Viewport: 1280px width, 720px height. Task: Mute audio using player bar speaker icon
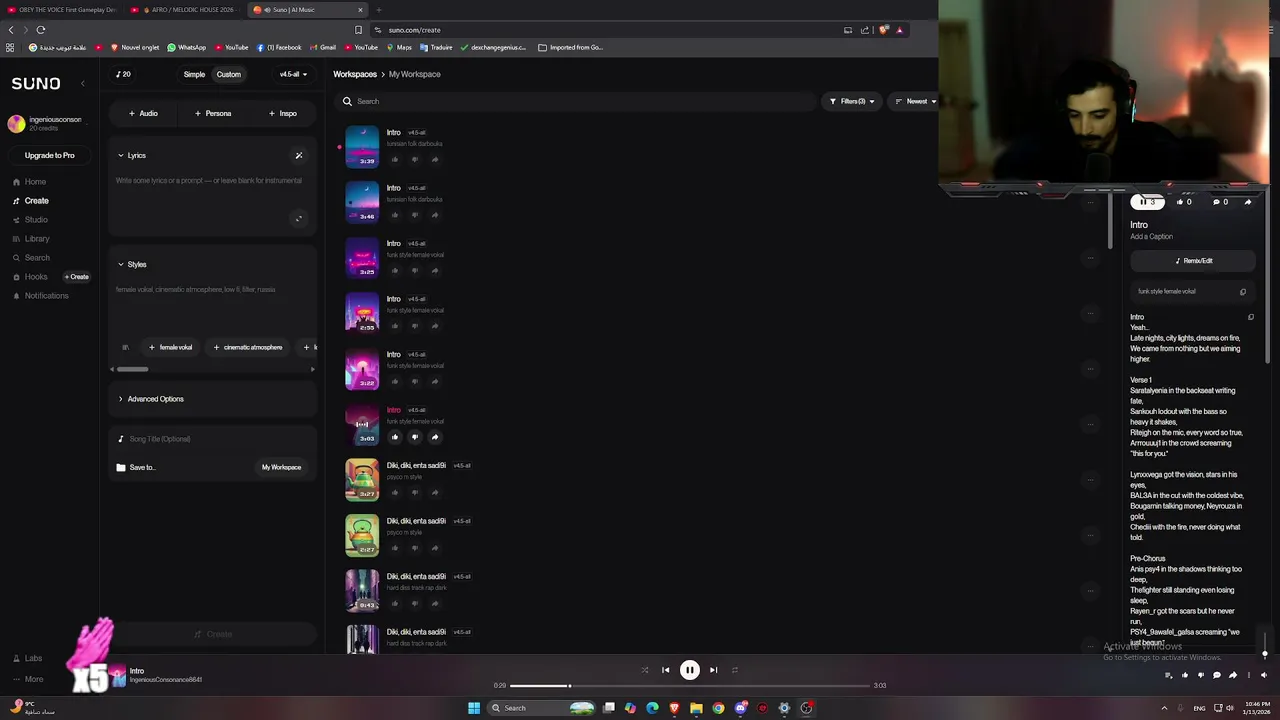1264,675
